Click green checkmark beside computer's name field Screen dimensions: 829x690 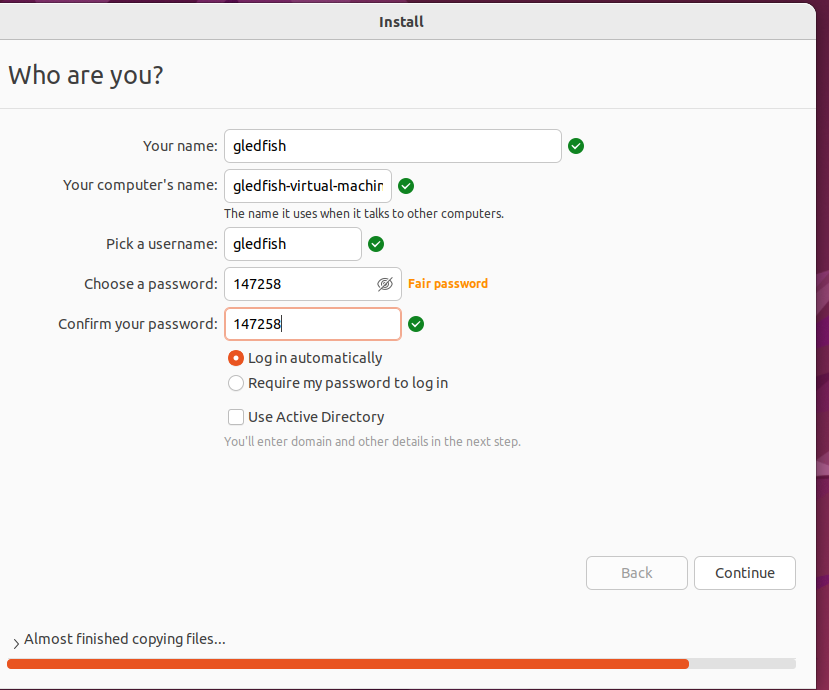pos(406,186)
